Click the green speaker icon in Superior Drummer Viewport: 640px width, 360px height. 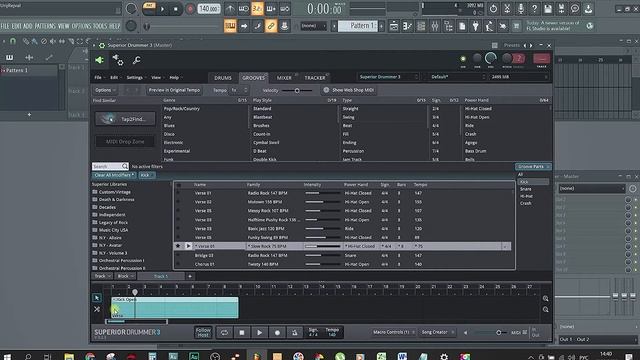pyautogui.click(x=100, y=60)
